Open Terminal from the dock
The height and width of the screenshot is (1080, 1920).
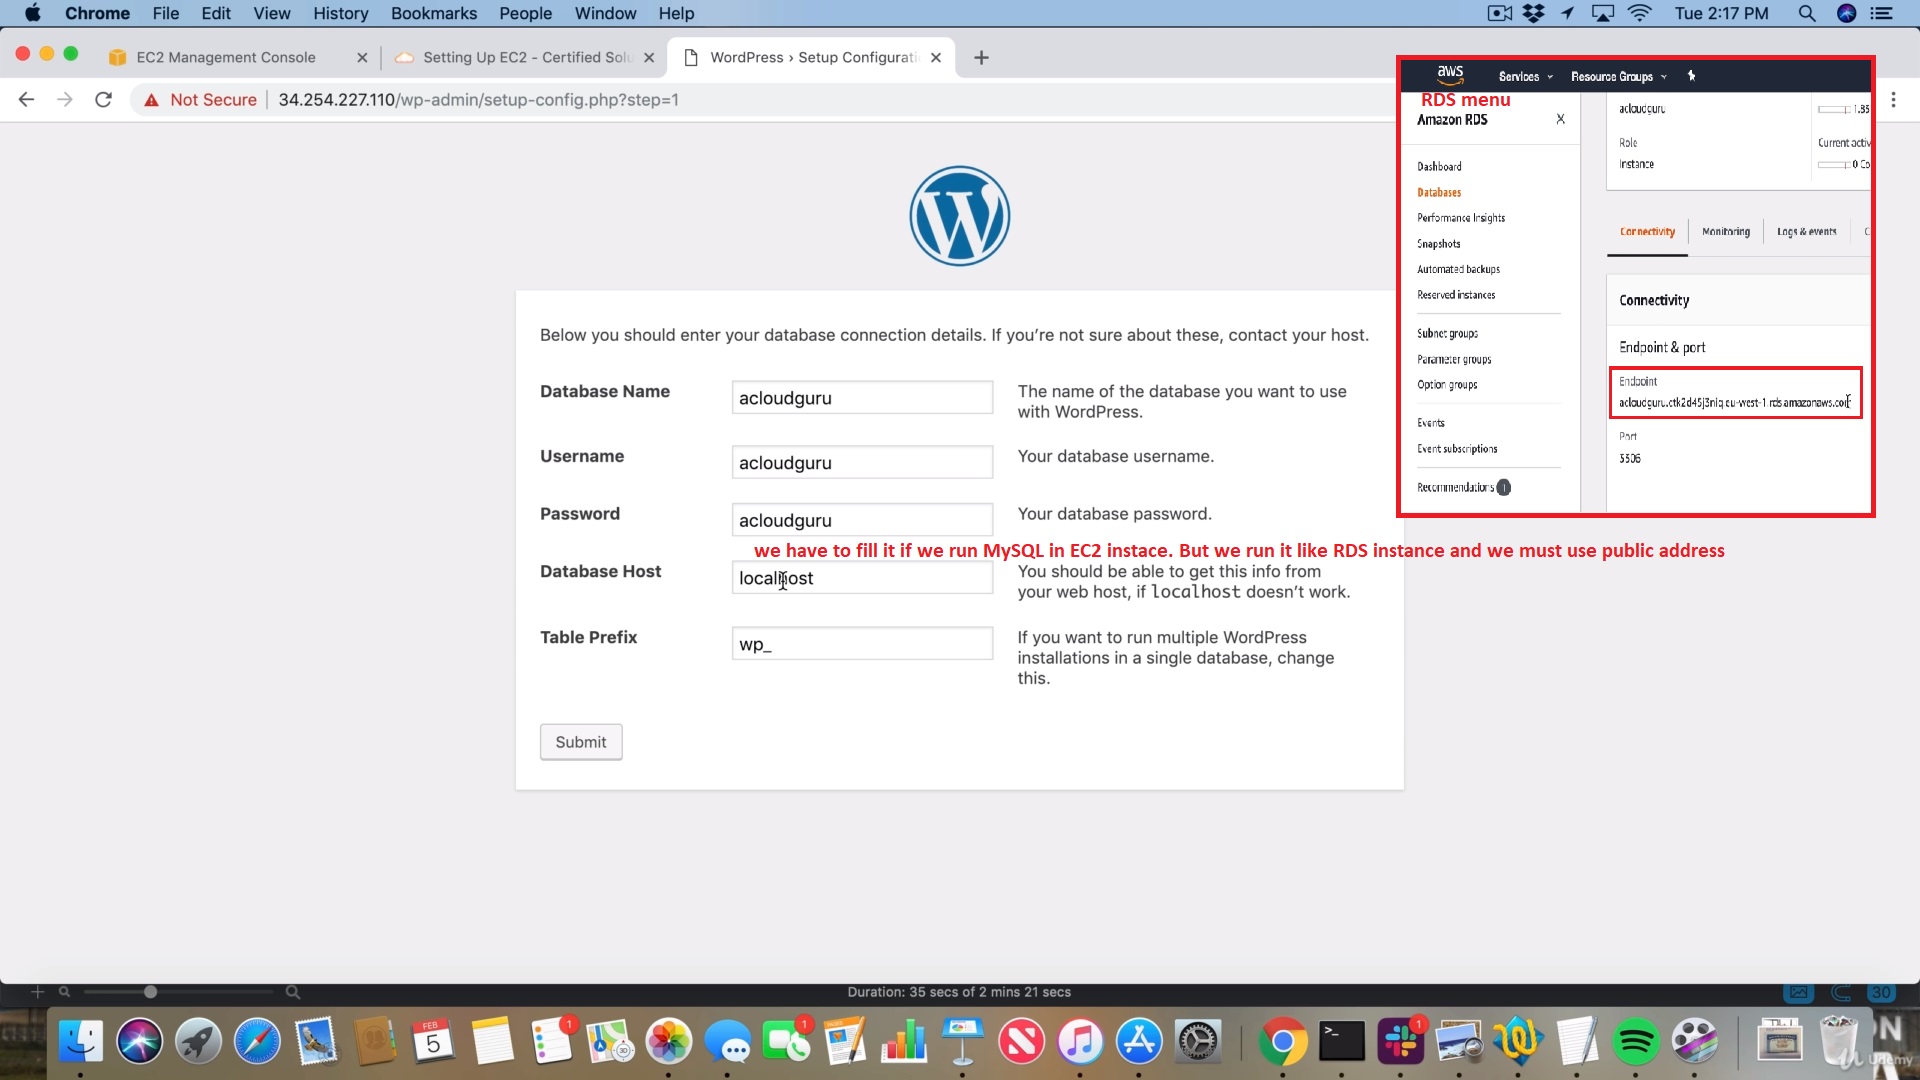1341,1042
